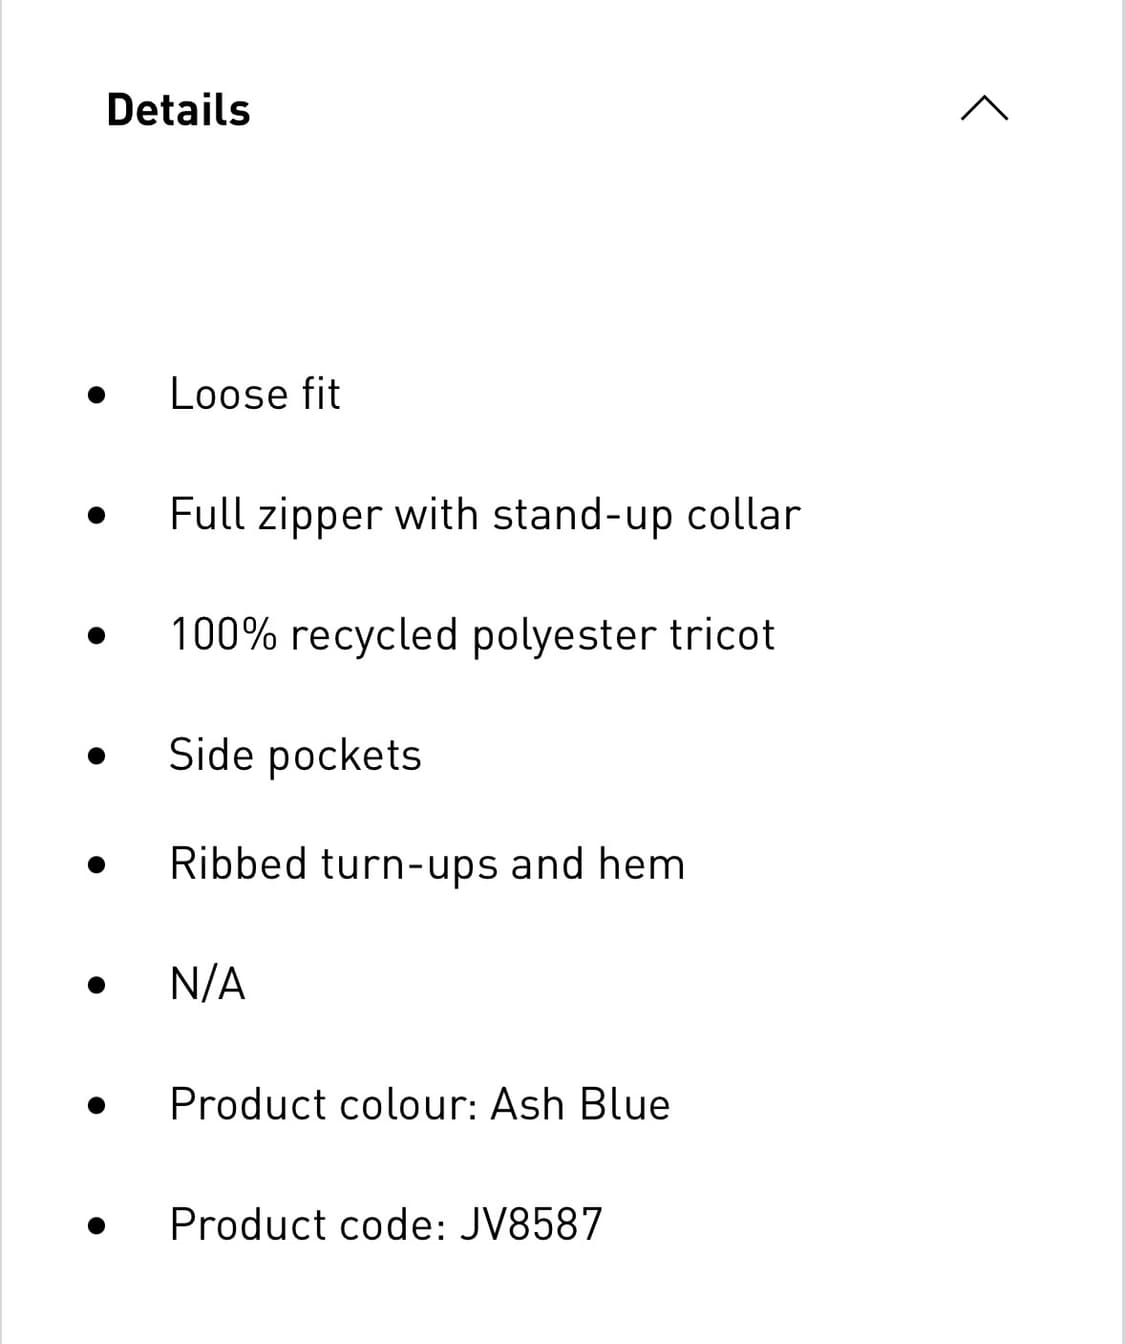Screen dimensions: 1125x1344
Task: Click the 'Ash Blue' colour value
Action: coord(581,1105)
